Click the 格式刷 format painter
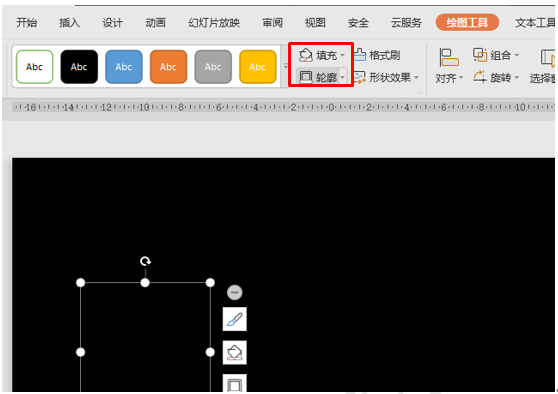The image size is (558, 394). coord(378,55)
